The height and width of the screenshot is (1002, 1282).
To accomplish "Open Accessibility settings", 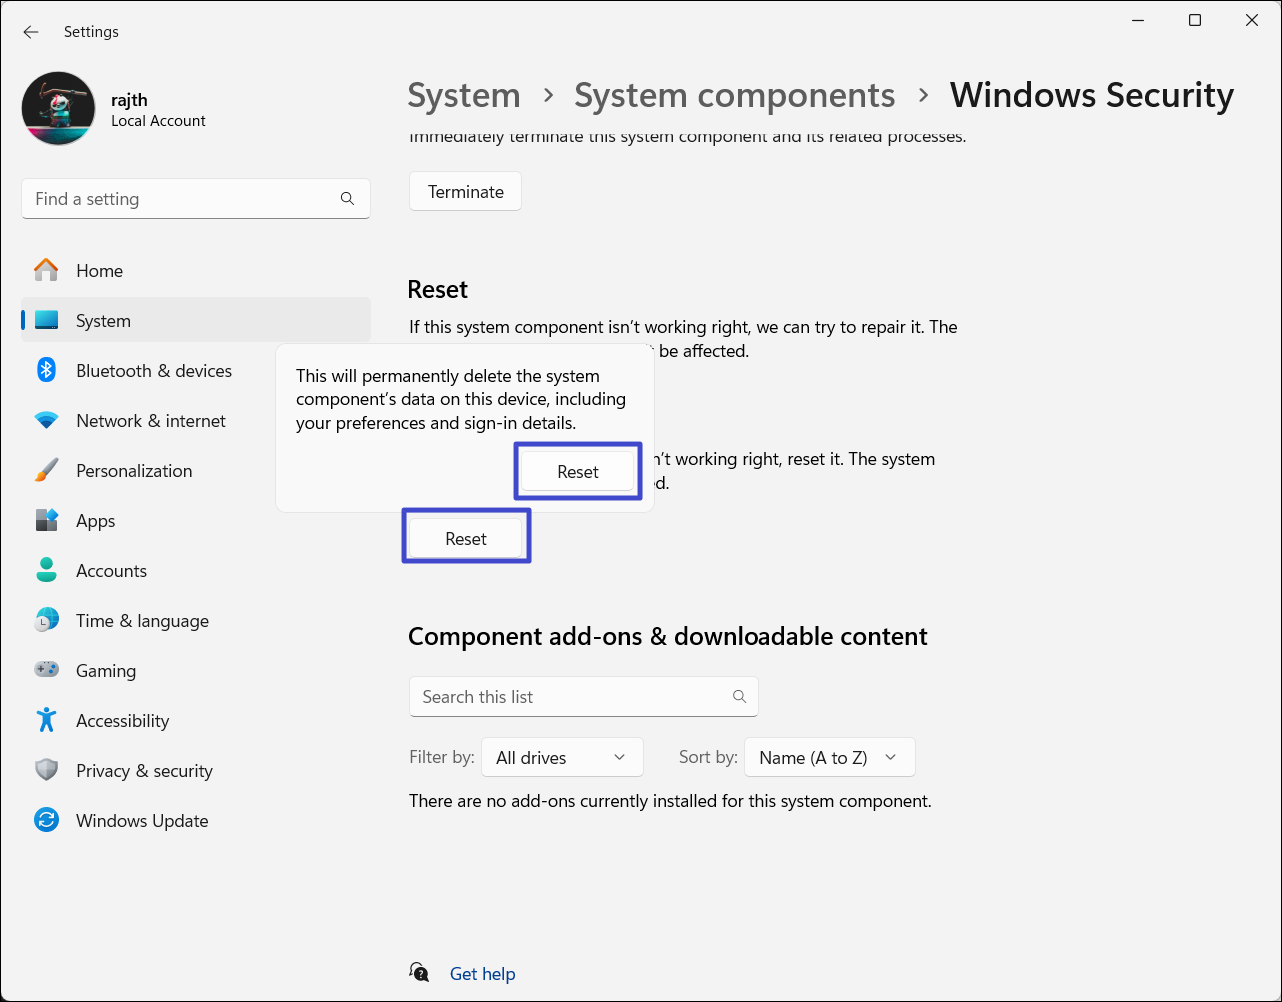I will point(122,721).
